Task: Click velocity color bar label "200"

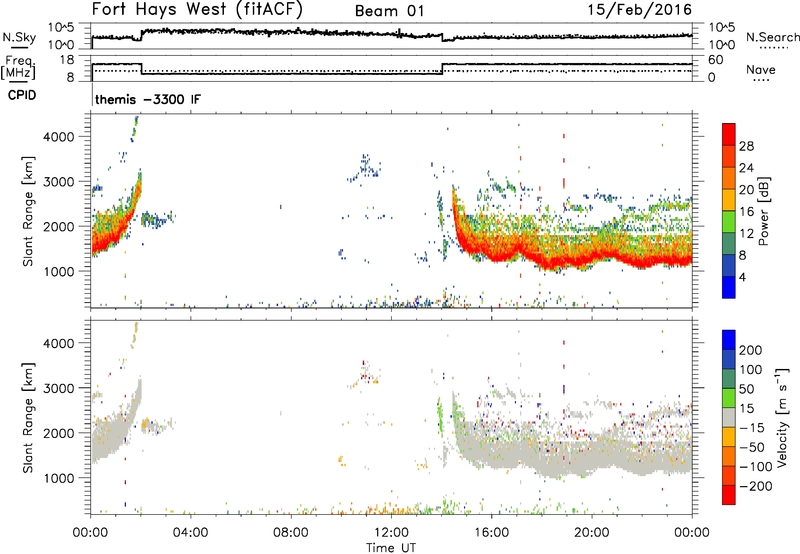Action: (x=751, y=350)
